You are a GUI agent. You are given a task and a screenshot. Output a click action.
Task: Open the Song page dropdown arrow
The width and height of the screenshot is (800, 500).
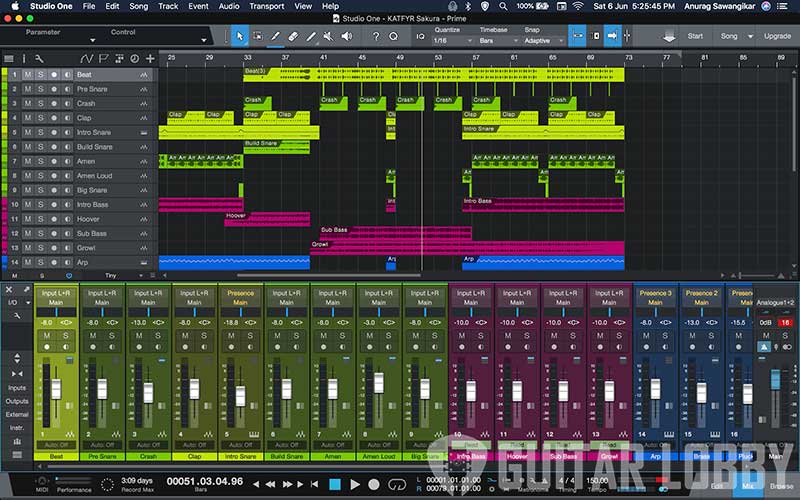(x=750, y=36)
